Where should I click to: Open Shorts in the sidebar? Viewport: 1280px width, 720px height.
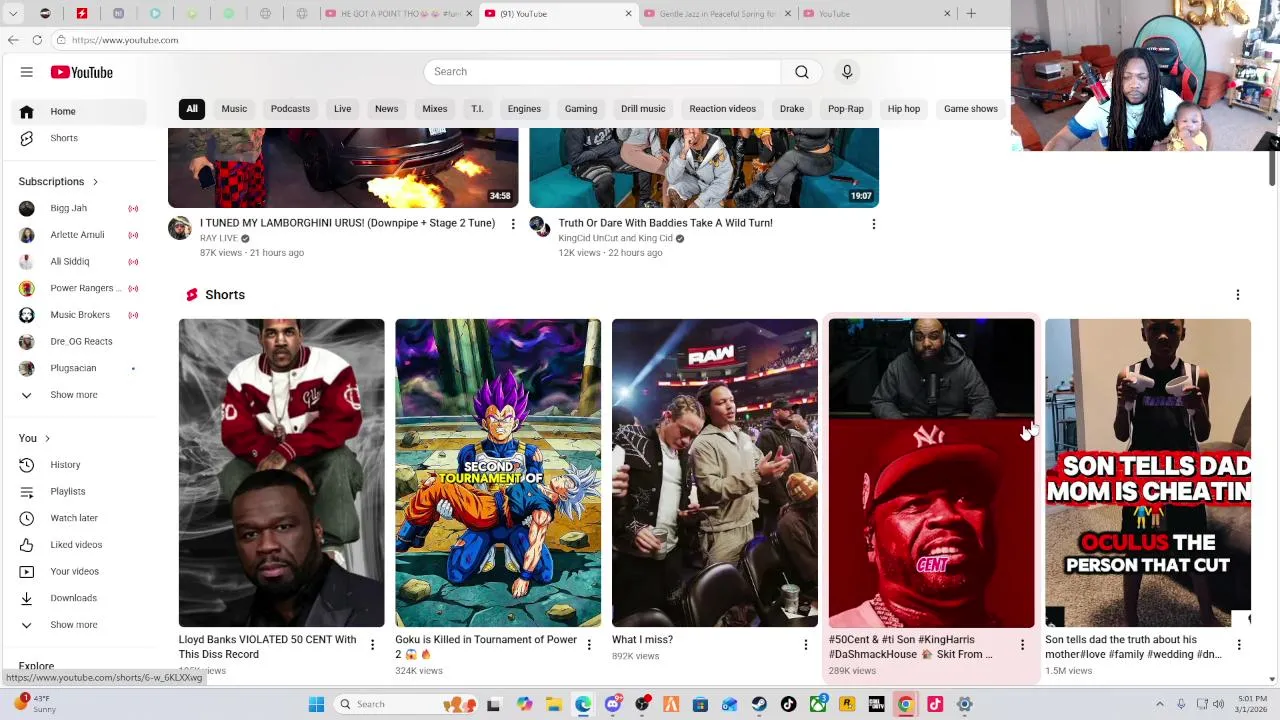78,138
